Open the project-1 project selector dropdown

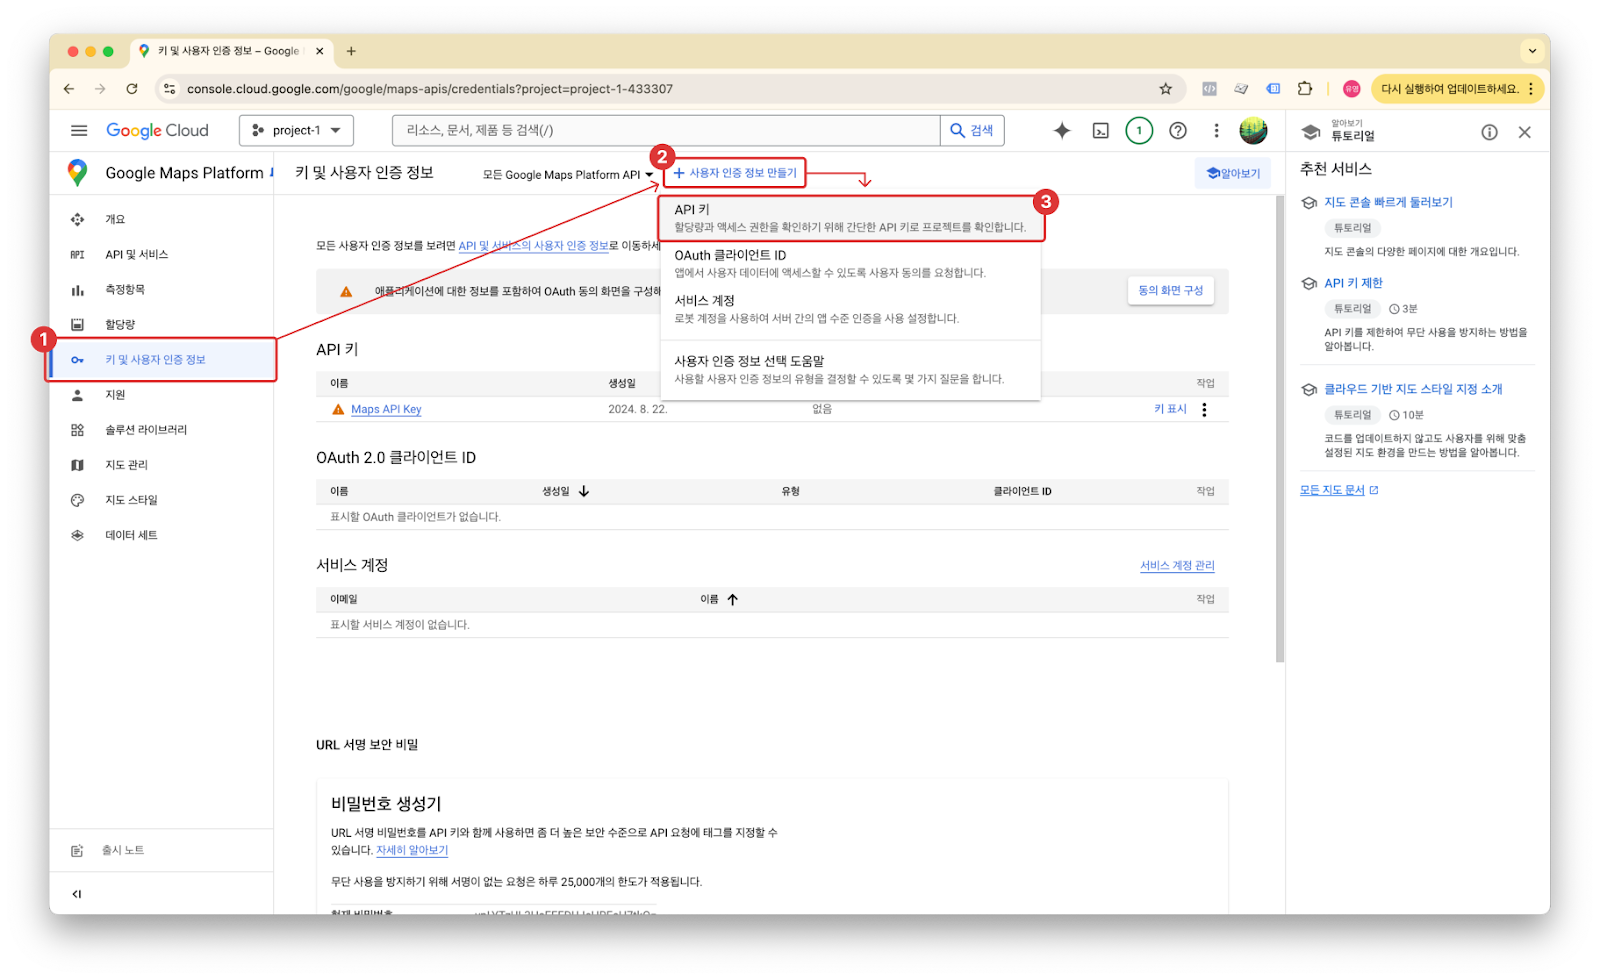pos(296,130)
